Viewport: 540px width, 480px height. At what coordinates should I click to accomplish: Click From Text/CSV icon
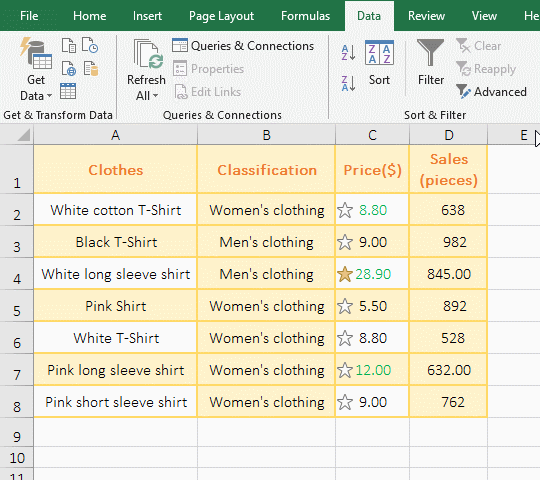69,45
